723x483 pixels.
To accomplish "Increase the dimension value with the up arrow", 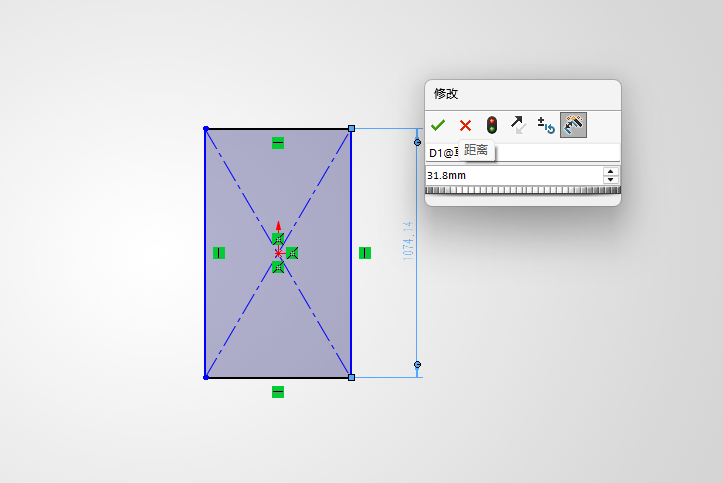I will [610, 171].
